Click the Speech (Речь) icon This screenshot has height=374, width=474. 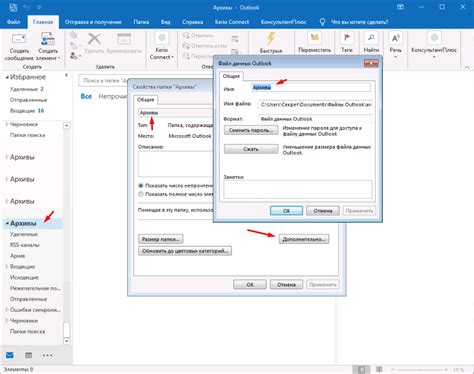[x=396, y=38]
